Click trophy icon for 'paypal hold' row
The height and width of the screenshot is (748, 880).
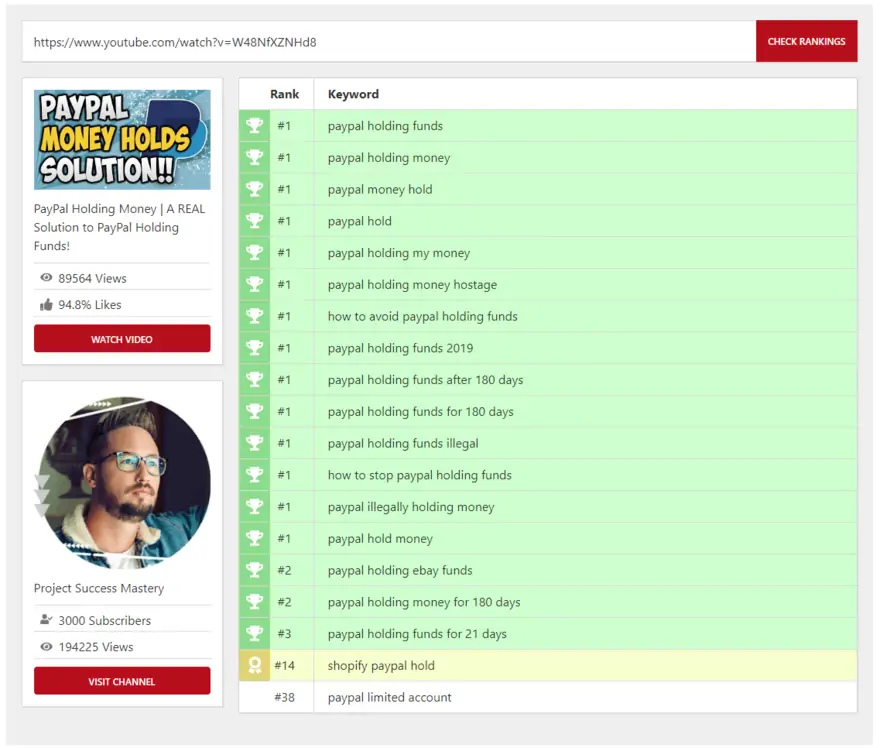254,221
